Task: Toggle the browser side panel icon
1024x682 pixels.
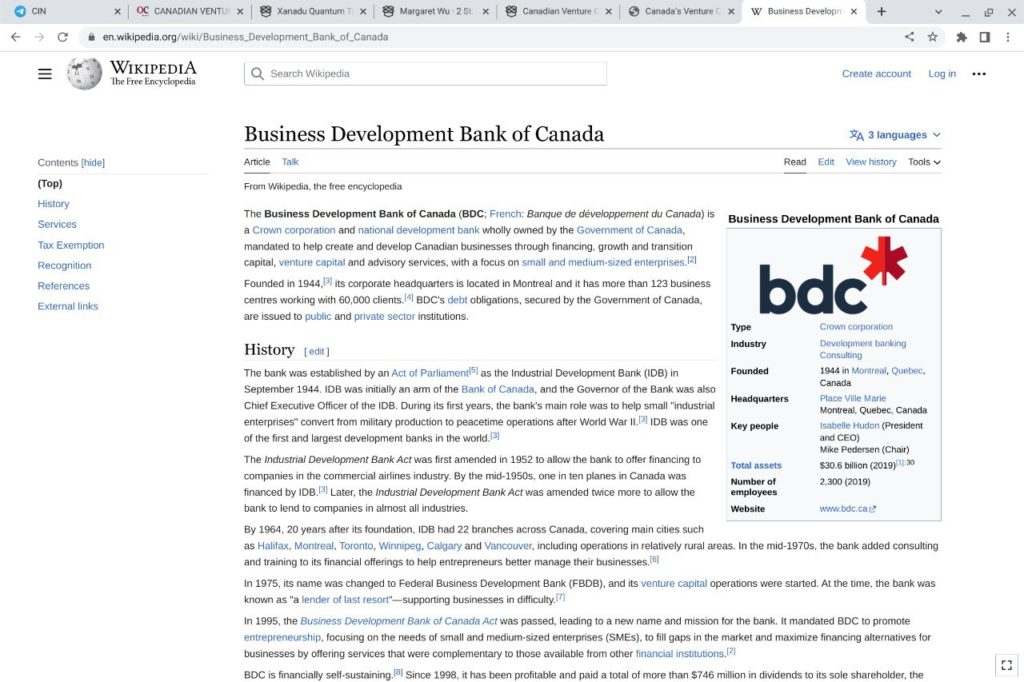Action: (985, 37)
